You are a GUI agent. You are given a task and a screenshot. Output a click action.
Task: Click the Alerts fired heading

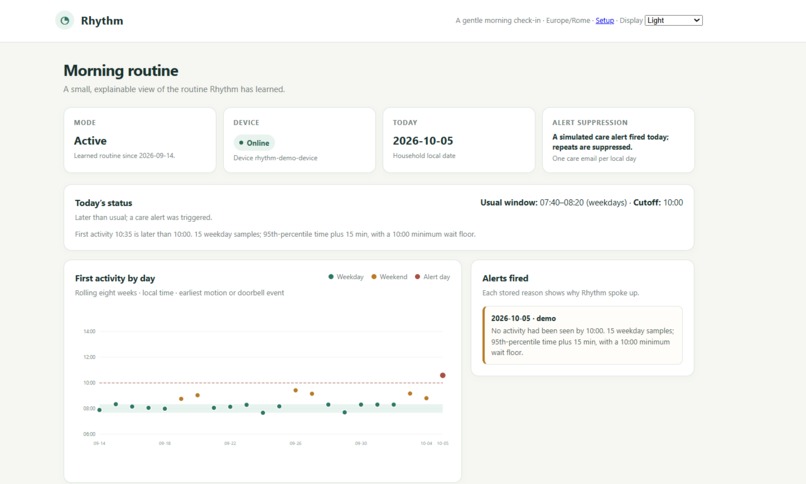pyautogui.click(x=505, y=278)
